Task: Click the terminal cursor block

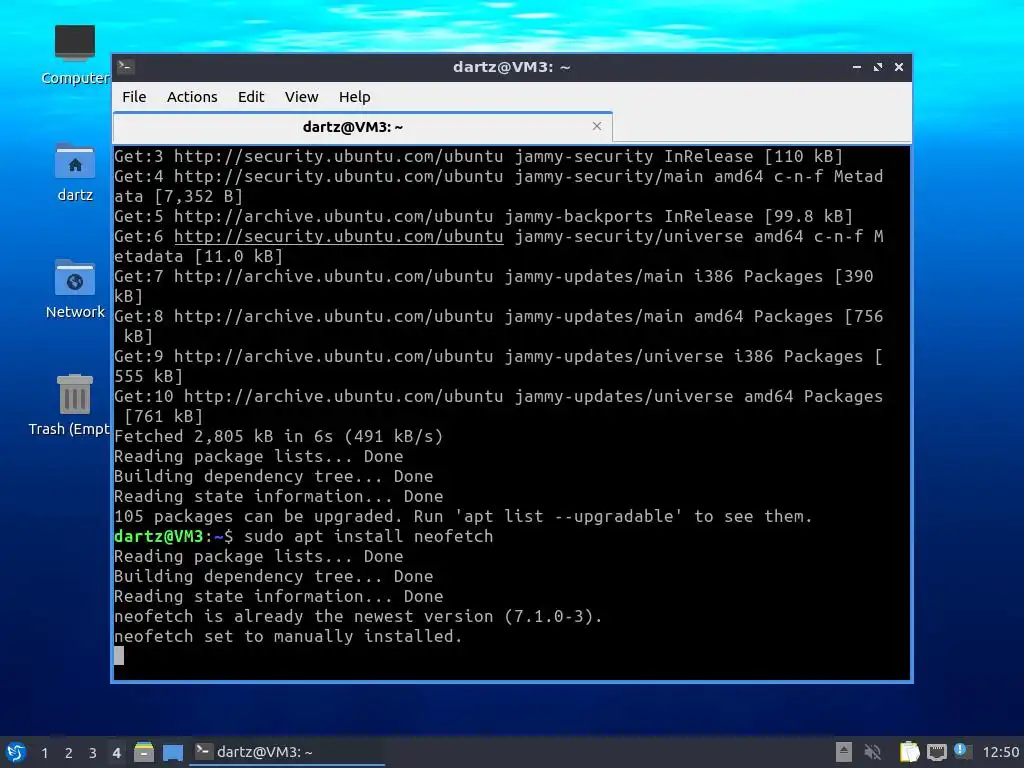Action: click(x=119, y=656)
